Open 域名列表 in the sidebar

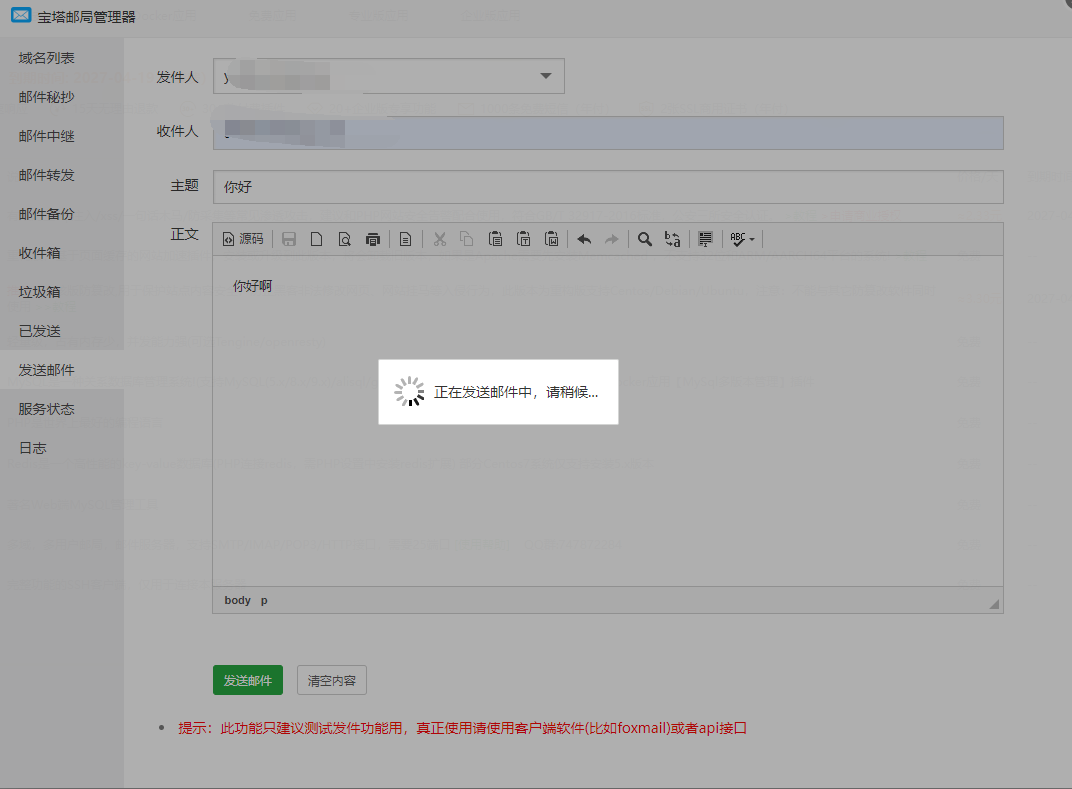point(46,58)
